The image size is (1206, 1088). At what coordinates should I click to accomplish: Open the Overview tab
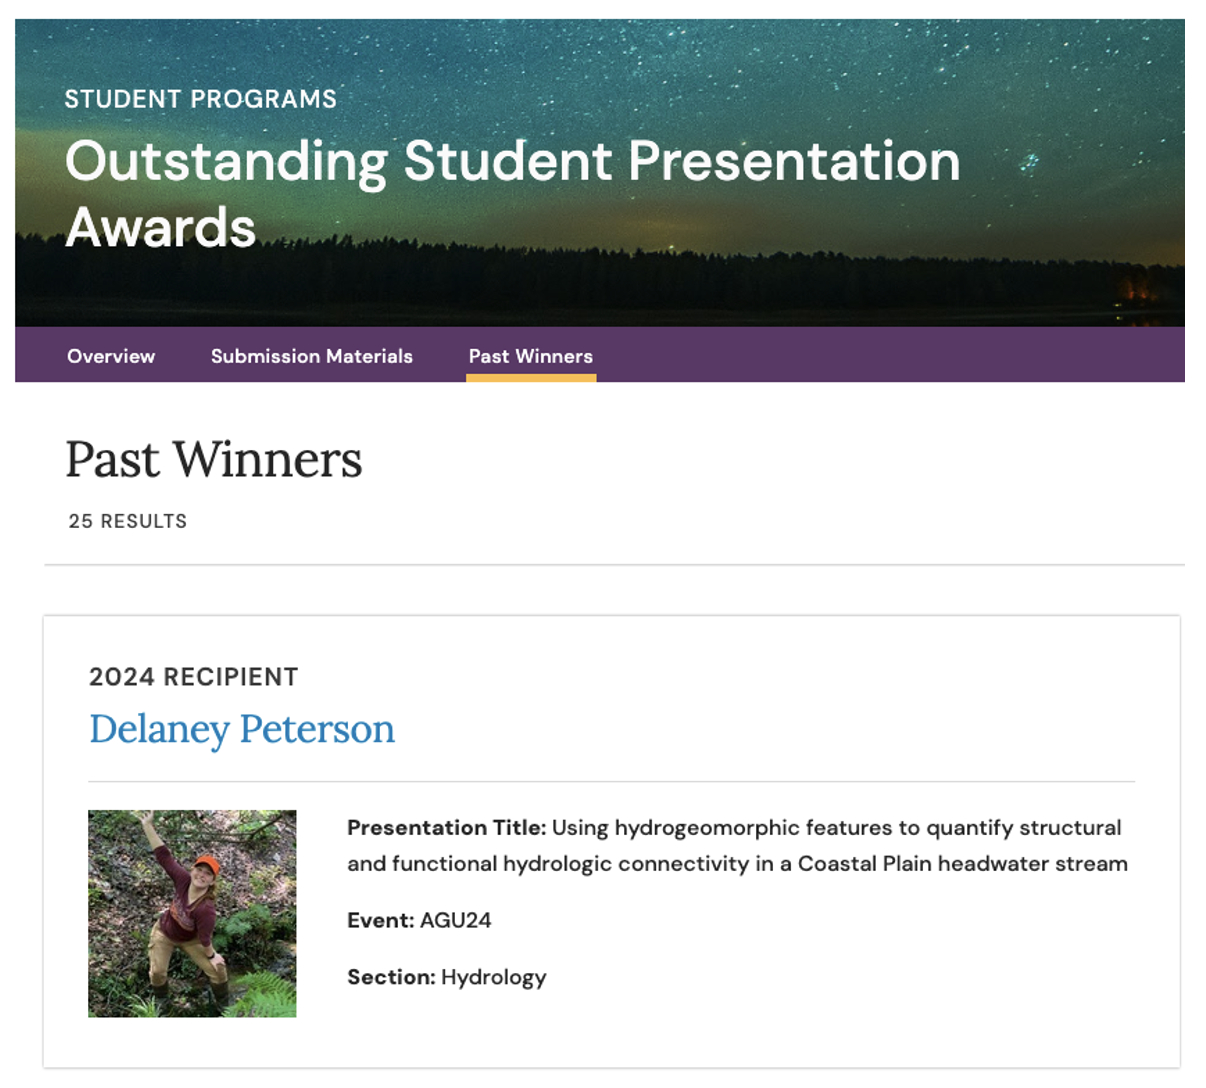(111, 356)
